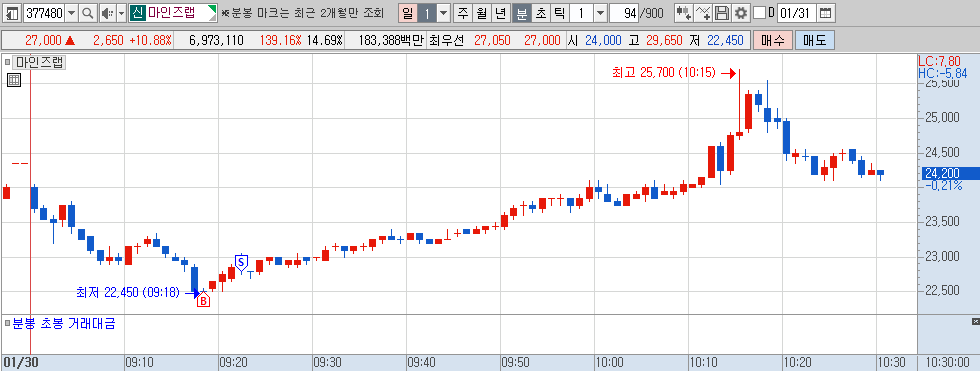Open chart settings gear icon
Viewport: 980px width, 371px height.
coord(741,13)
